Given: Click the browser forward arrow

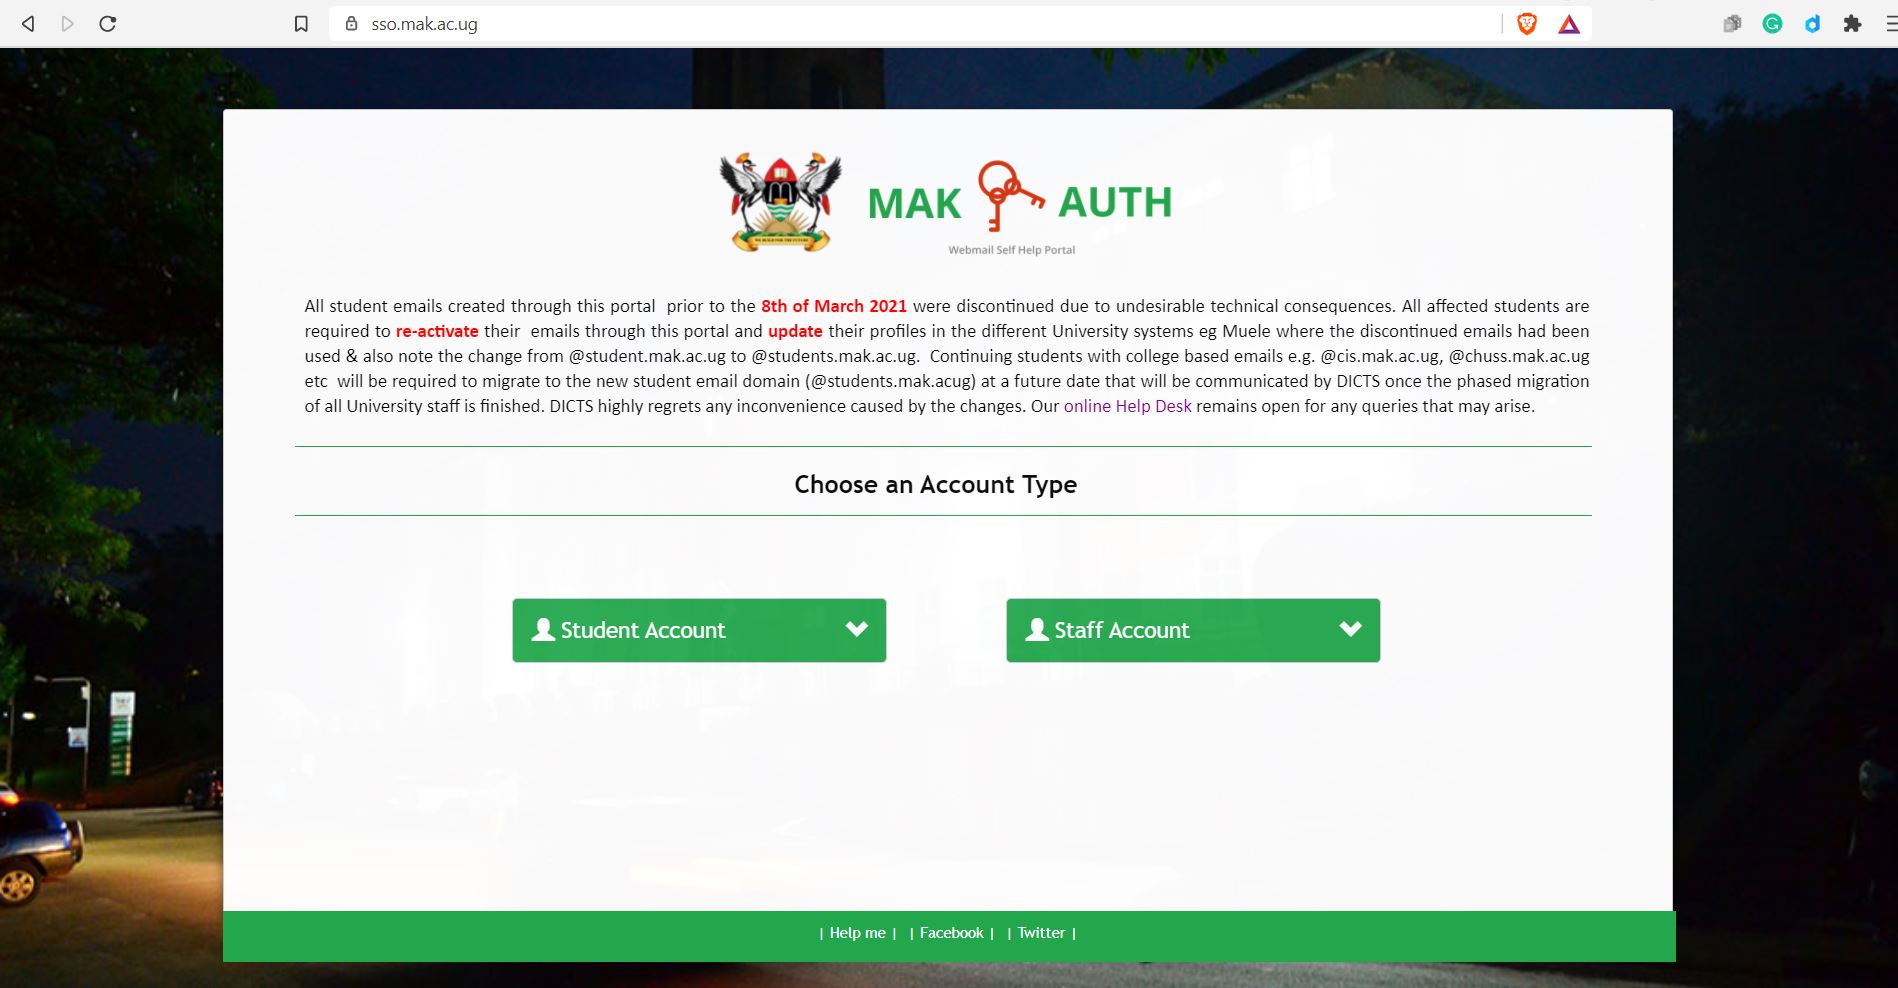Looking at the screenshot, I should point(67,24).
